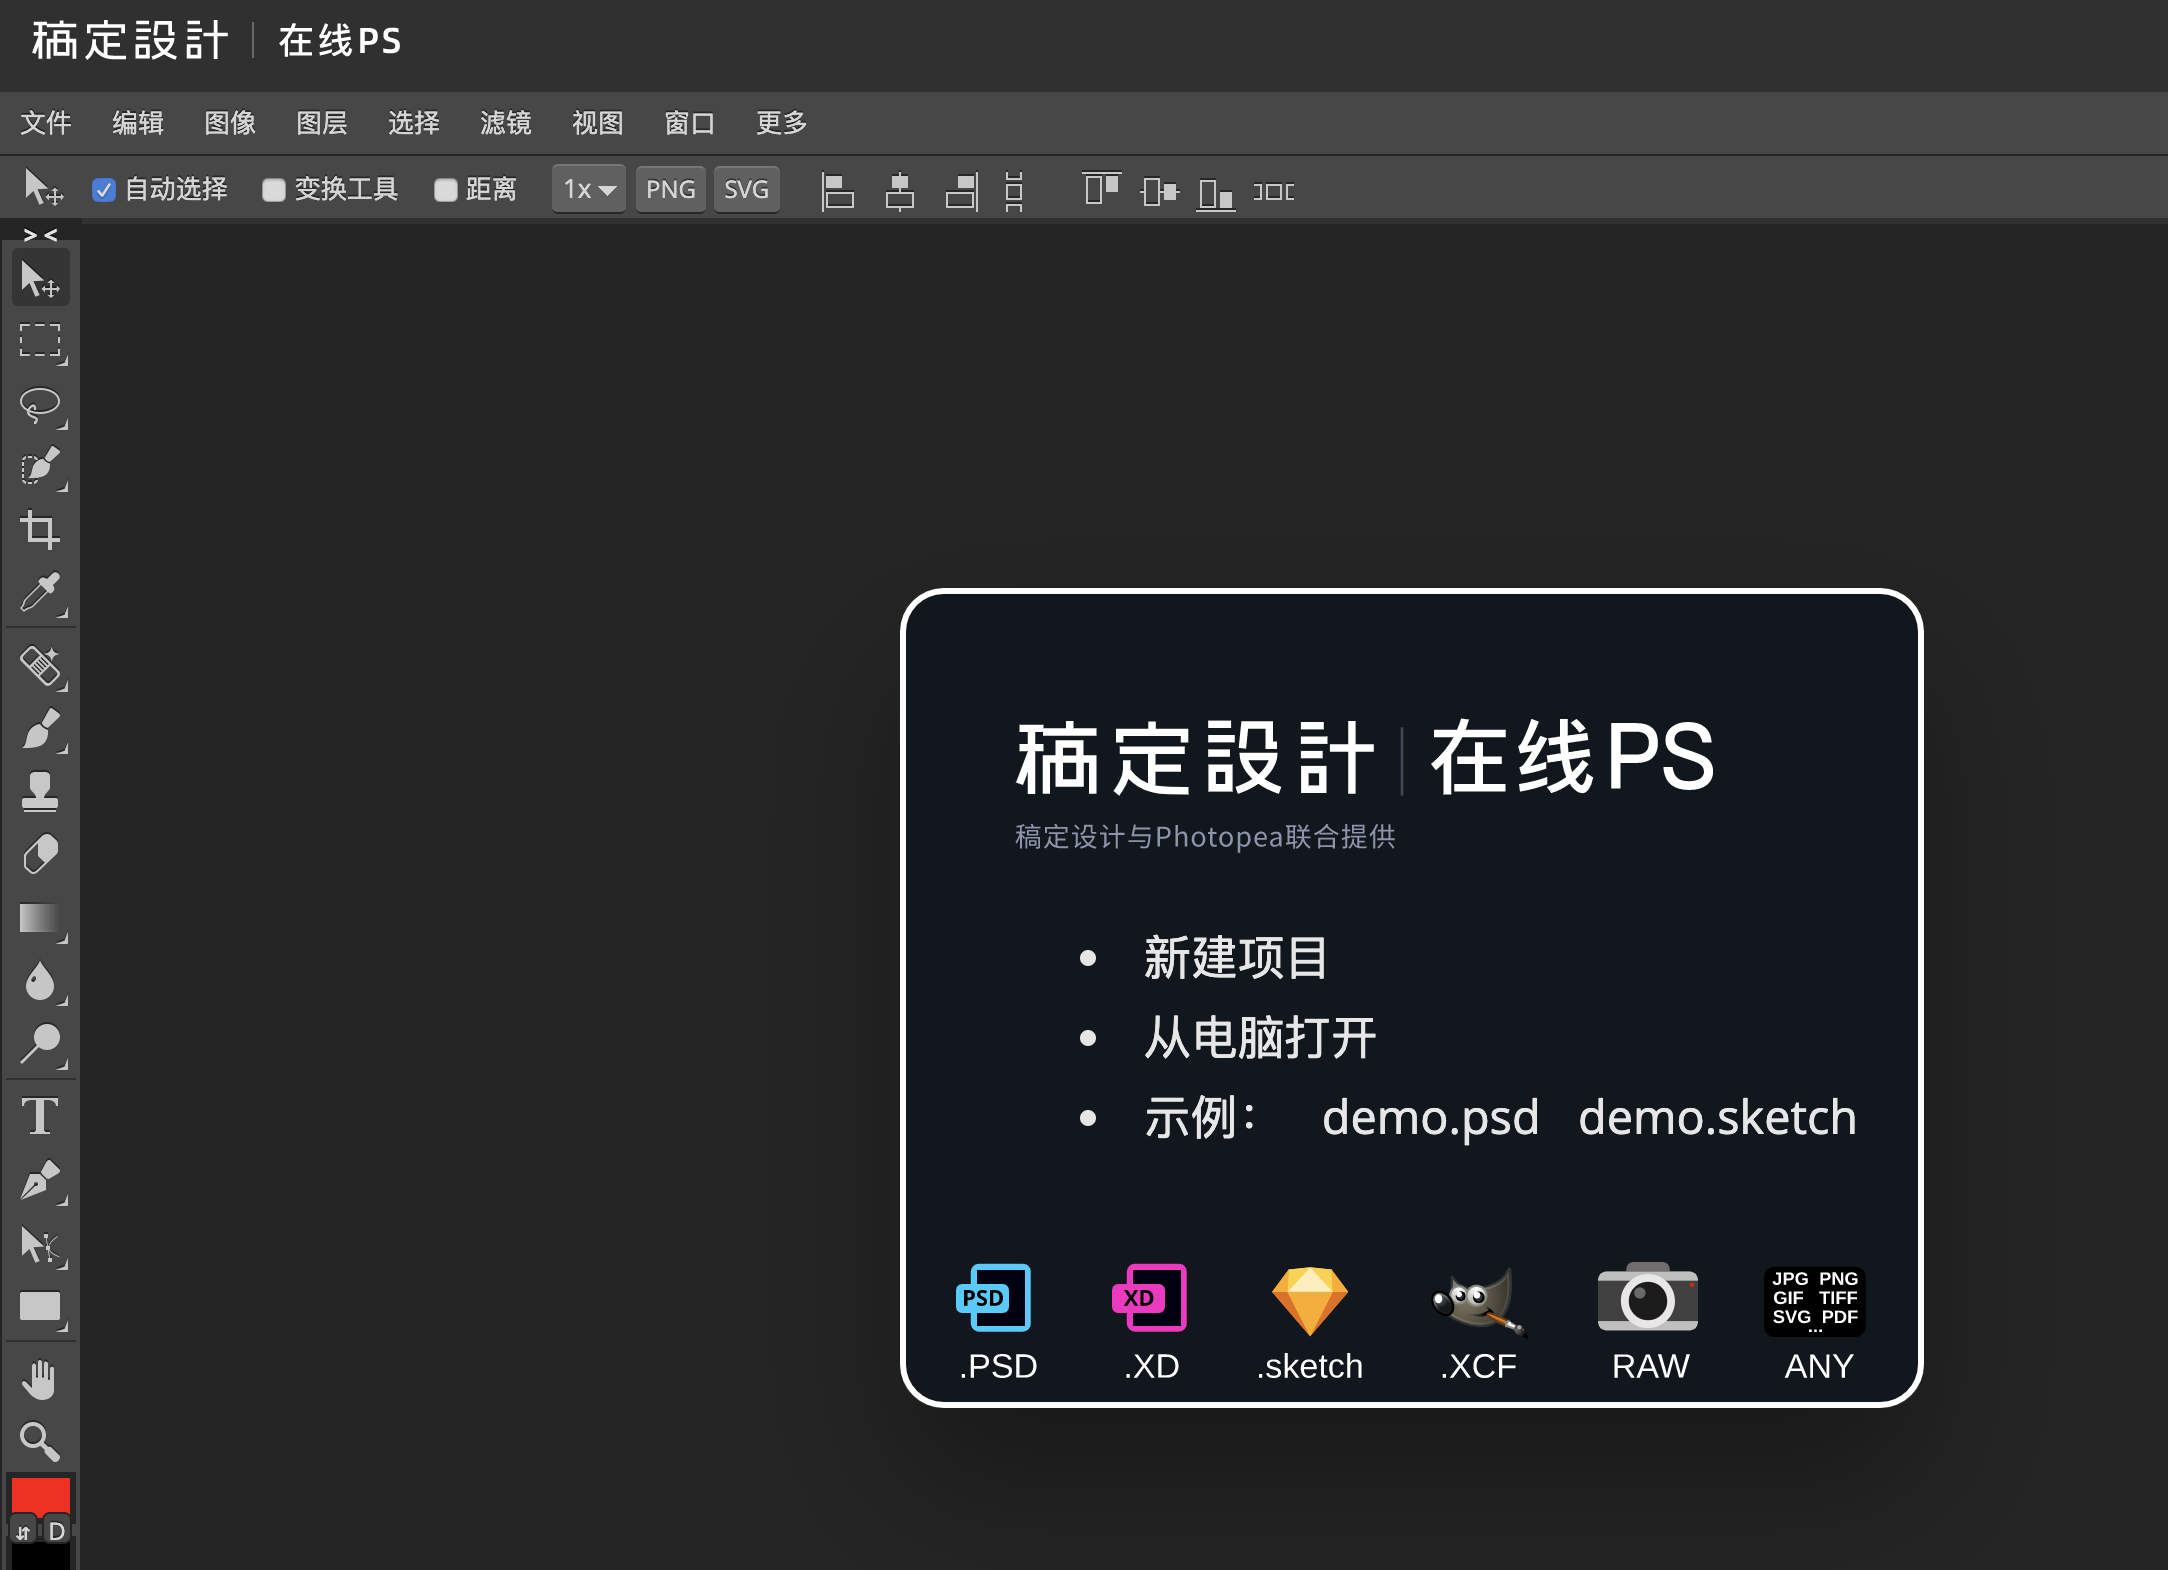This screenshot has height=1570, width=2168.
Task: Open the demo.sketch example
Action: point(1717,1117)
